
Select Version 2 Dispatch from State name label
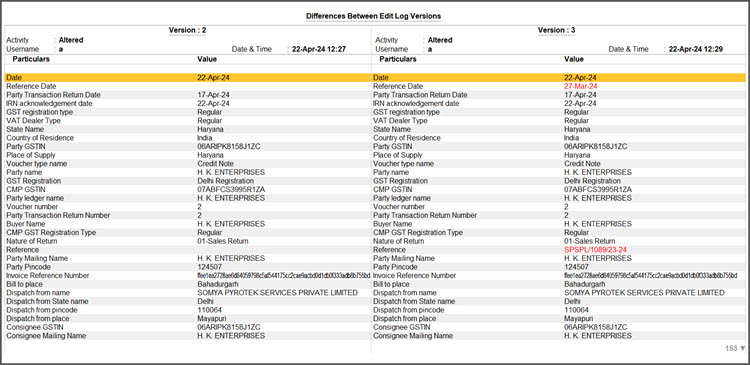(47, 301)
